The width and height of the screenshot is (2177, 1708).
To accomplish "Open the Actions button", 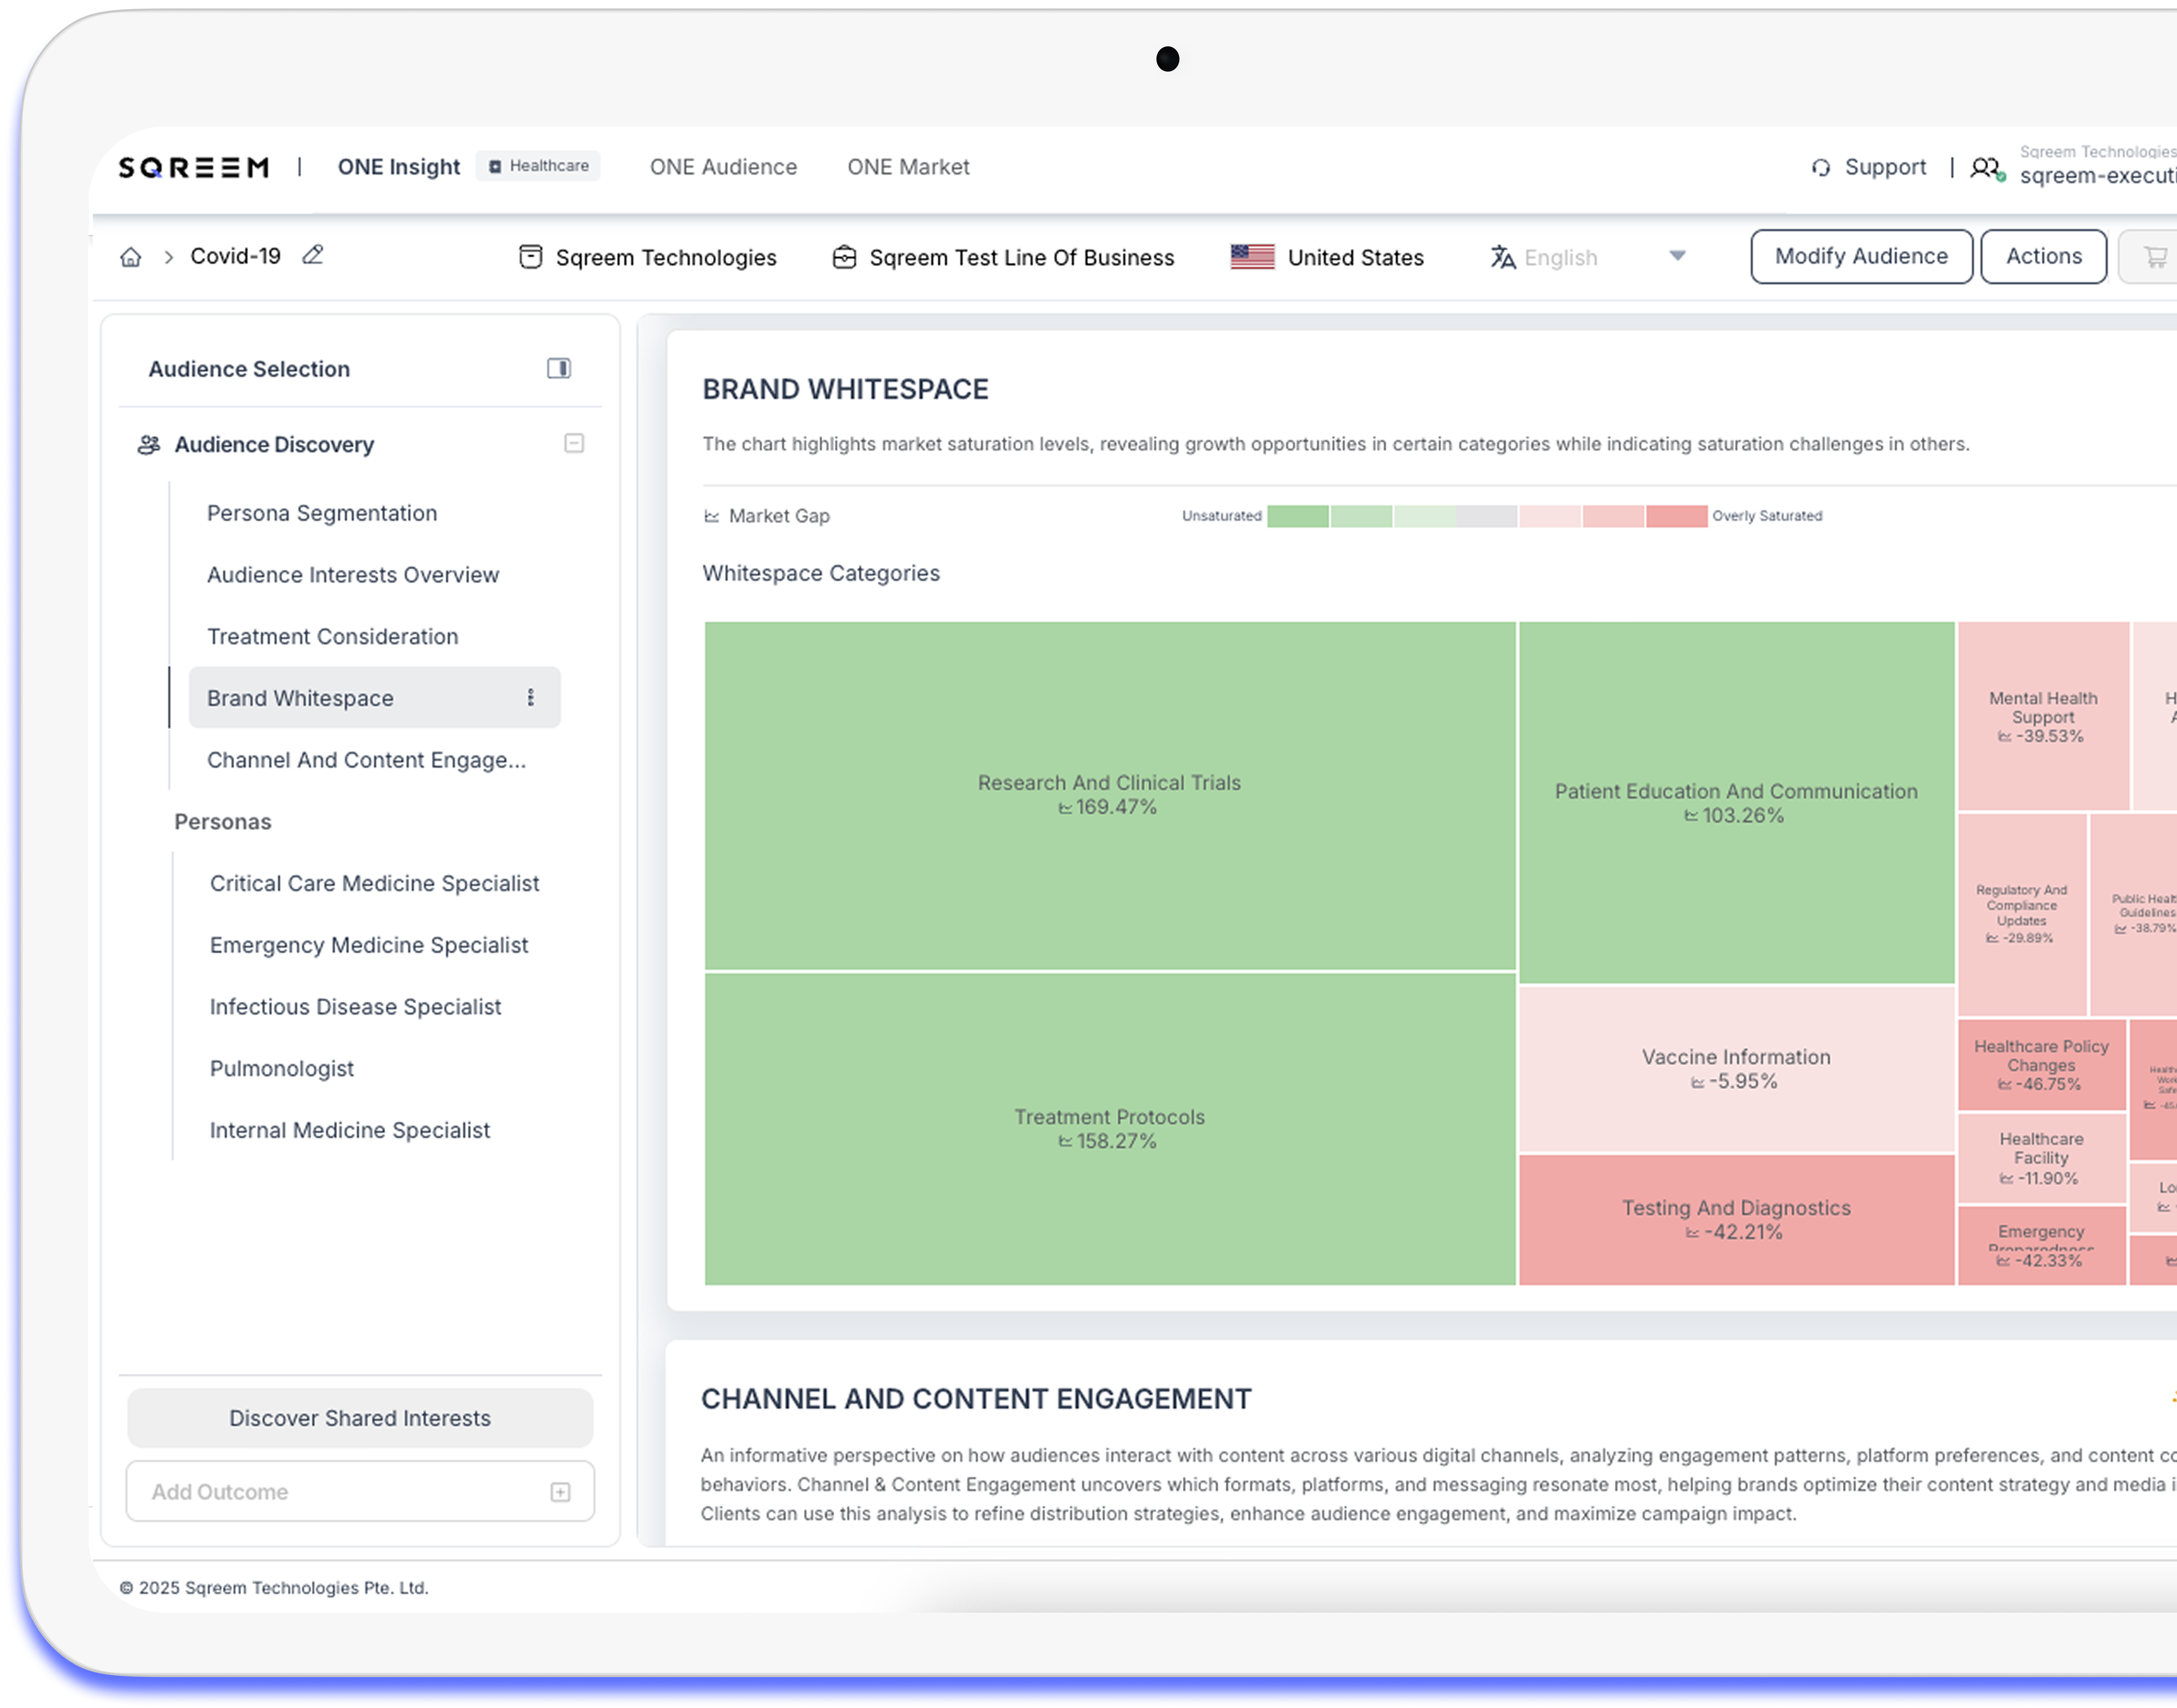I will click(x=2043, y=256).
